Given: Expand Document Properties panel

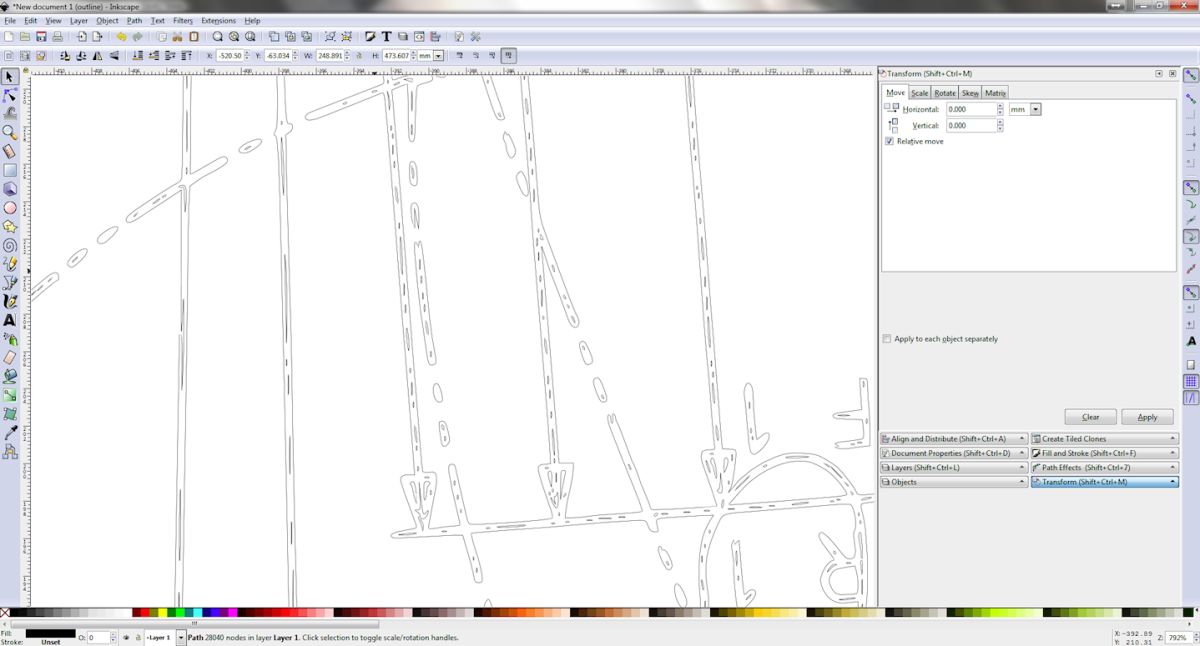Looking at the screenshot, I should coord(953,453).
